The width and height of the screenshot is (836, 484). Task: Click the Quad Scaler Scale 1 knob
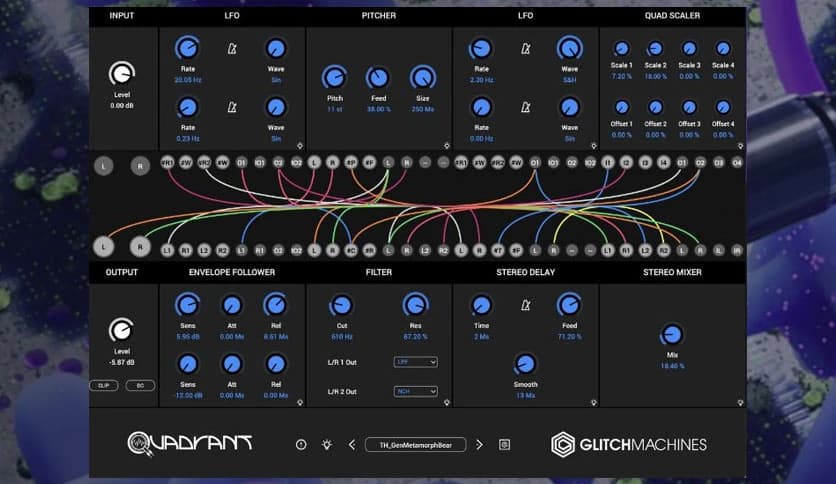coord(622,49)
